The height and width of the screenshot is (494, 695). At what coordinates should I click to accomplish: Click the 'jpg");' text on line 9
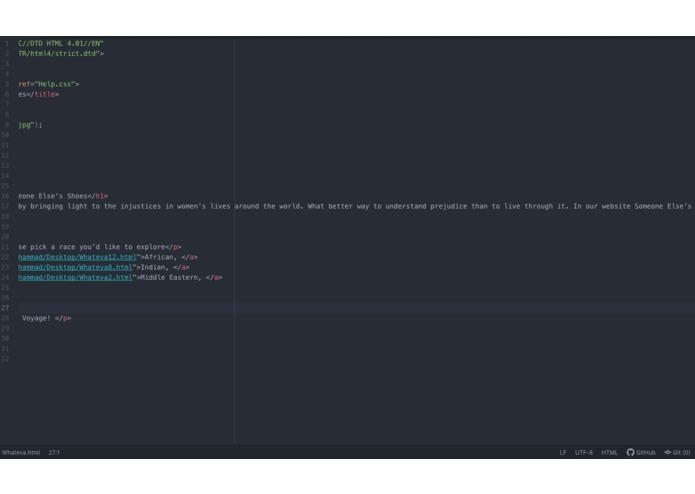pos(30,124)
